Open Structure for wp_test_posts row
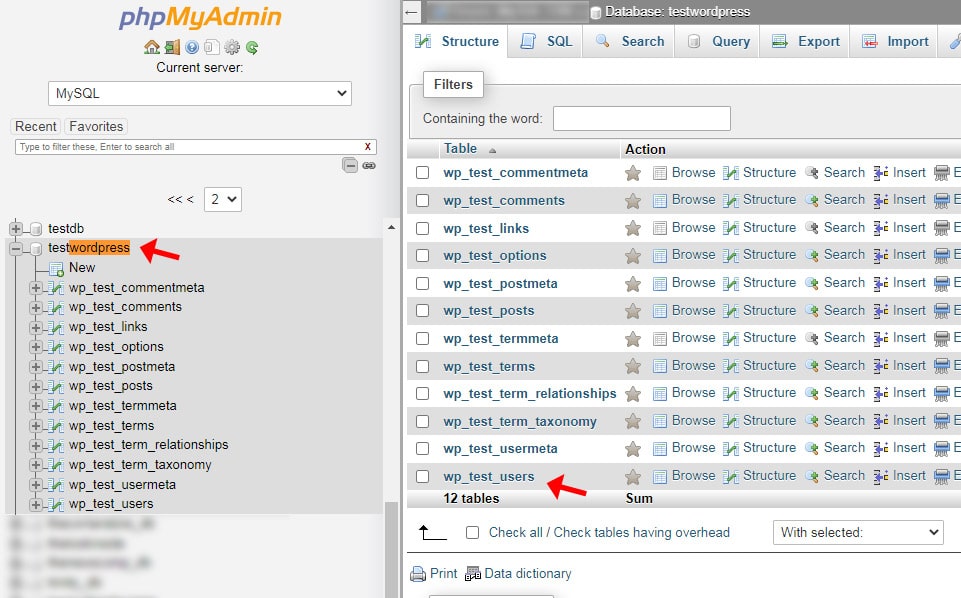 pyautogui.click(x=759, y=310)
